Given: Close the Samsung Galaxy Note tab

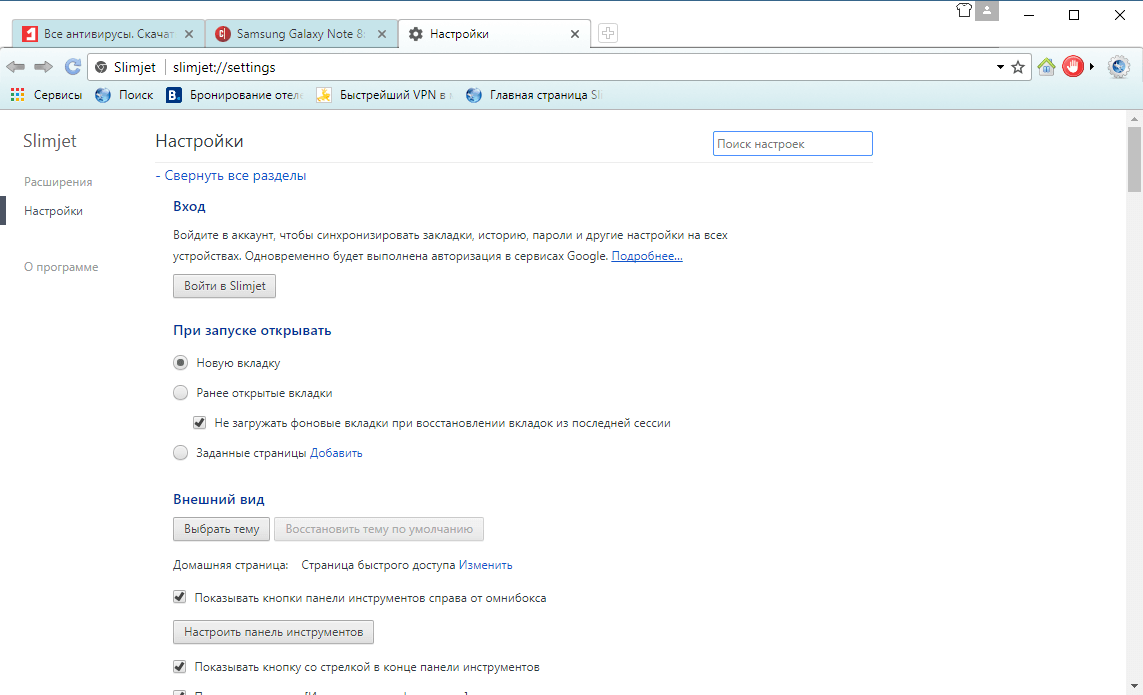Looking at the screenshot, I should [381, 34].
